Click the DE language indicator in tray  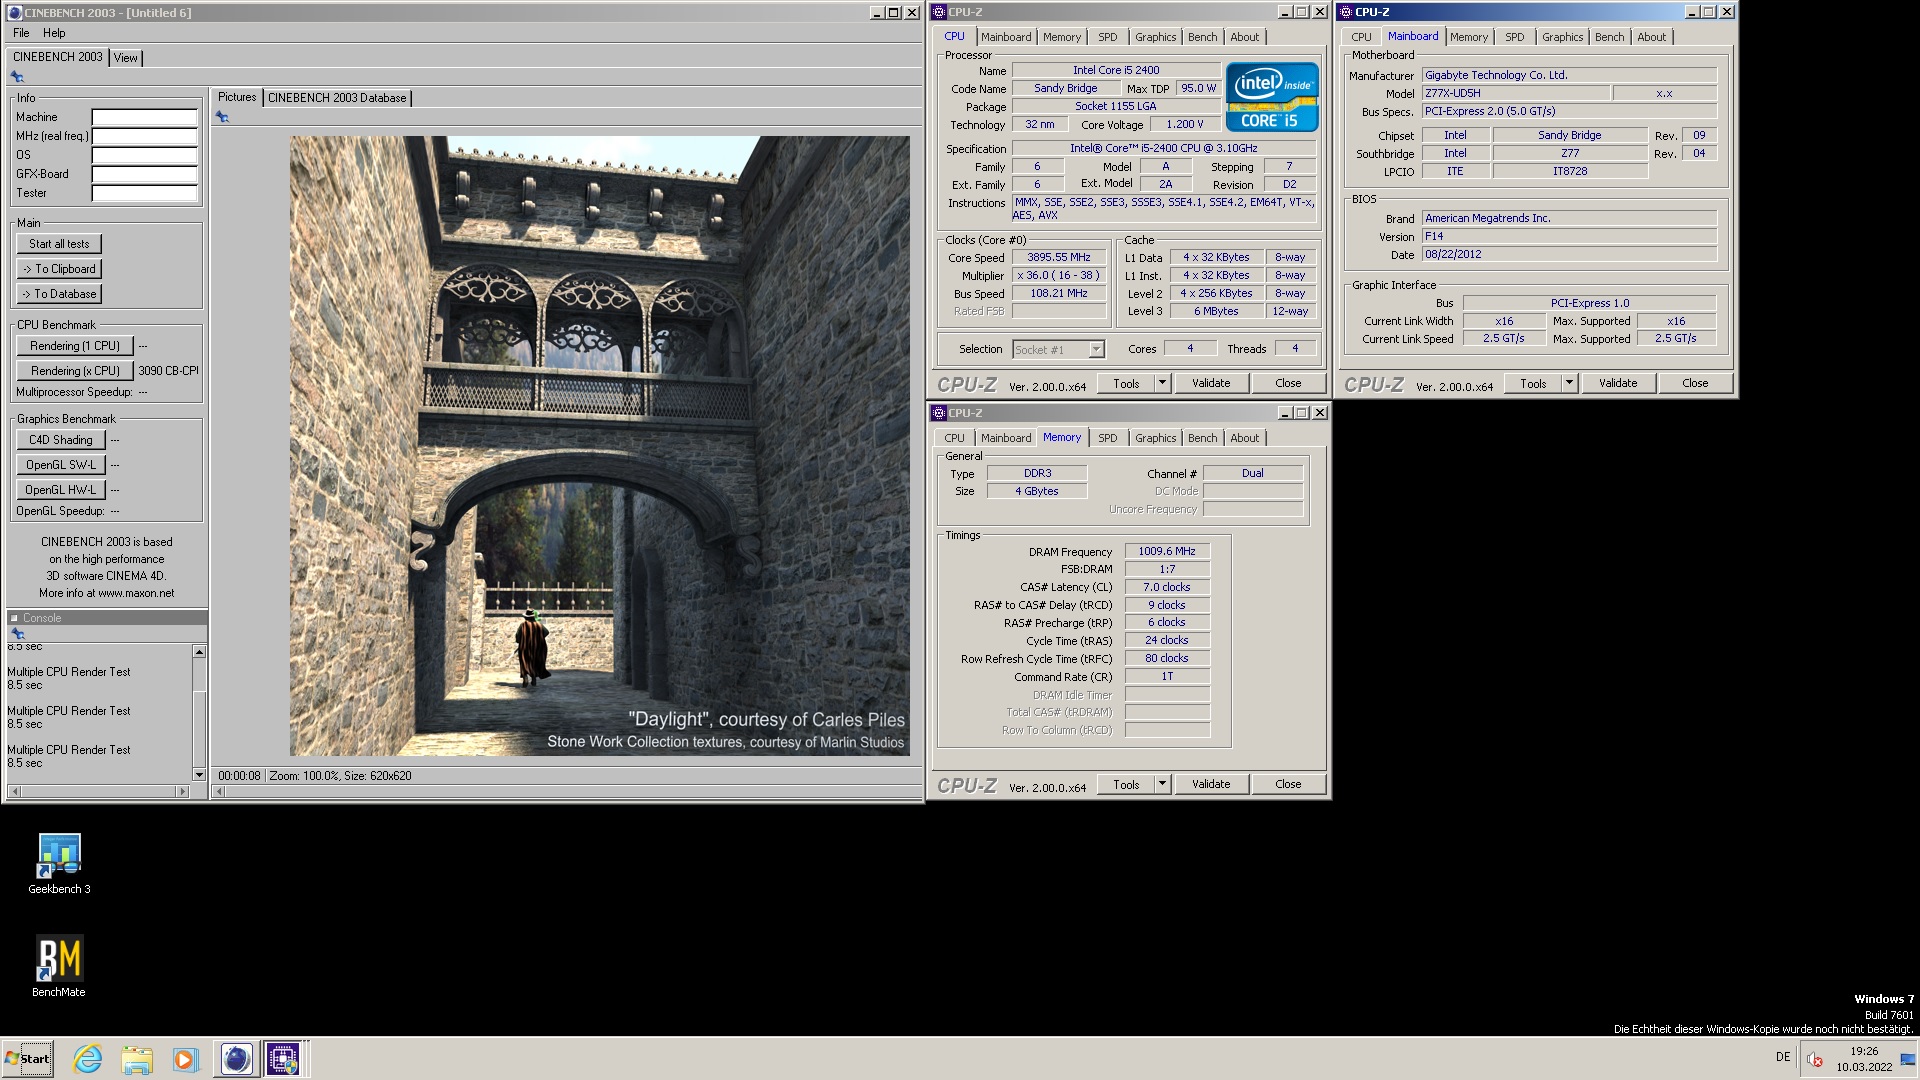[x=1783, y=1057]
